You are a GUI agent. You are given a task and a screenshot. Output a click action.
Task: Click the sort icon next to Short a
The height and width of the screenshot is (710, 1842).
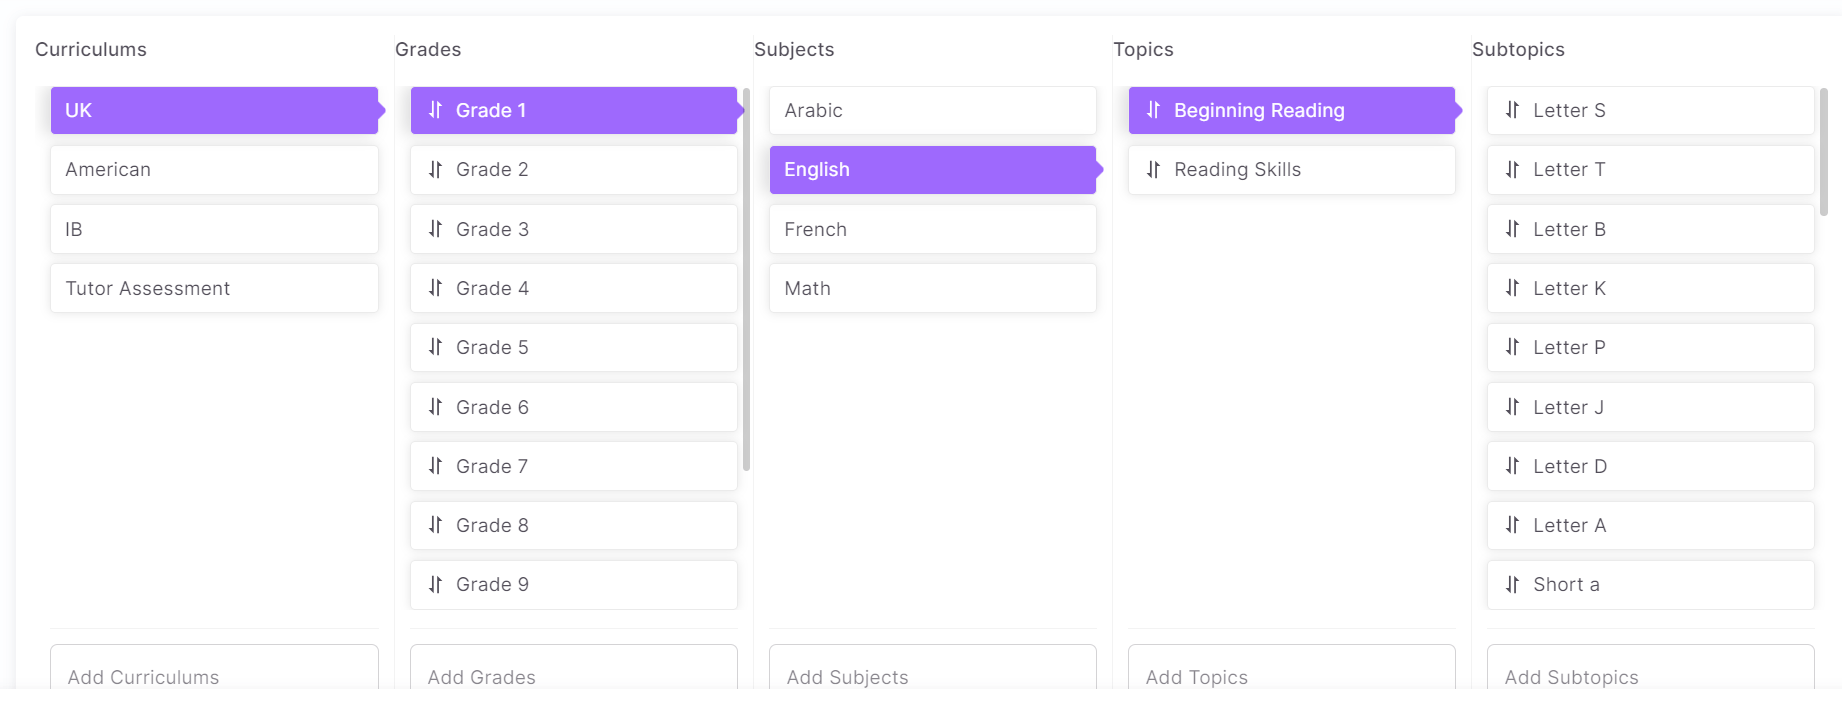(1512, 584)
